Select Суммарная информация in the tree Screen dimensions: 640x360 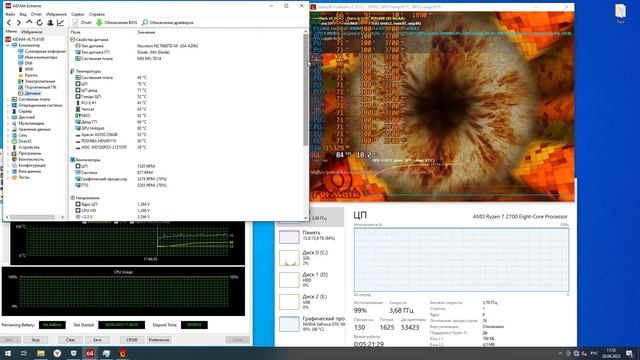(44, 51)
